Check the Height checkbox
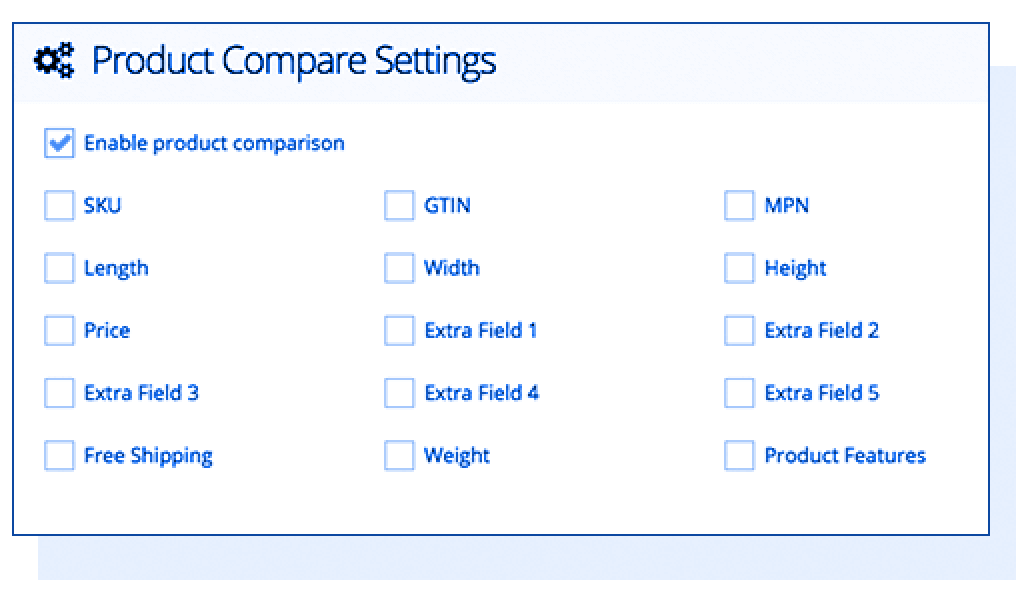 click(738, 268)
